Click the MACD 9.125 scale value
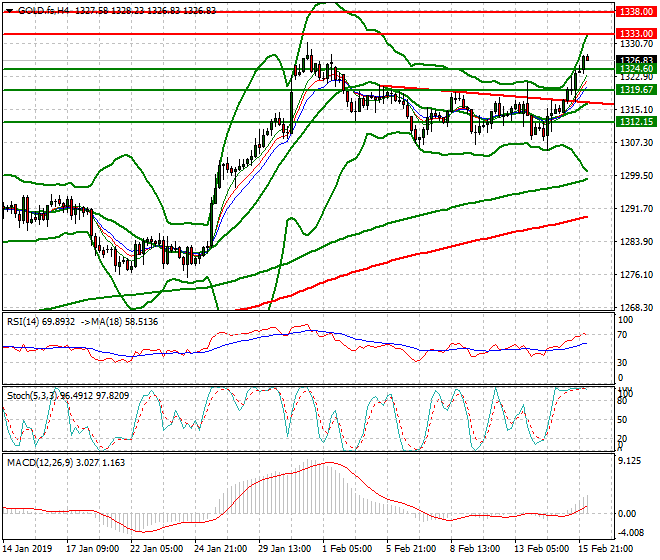The width and height of the screenshot is (660, 560). [x=629, y=461]
